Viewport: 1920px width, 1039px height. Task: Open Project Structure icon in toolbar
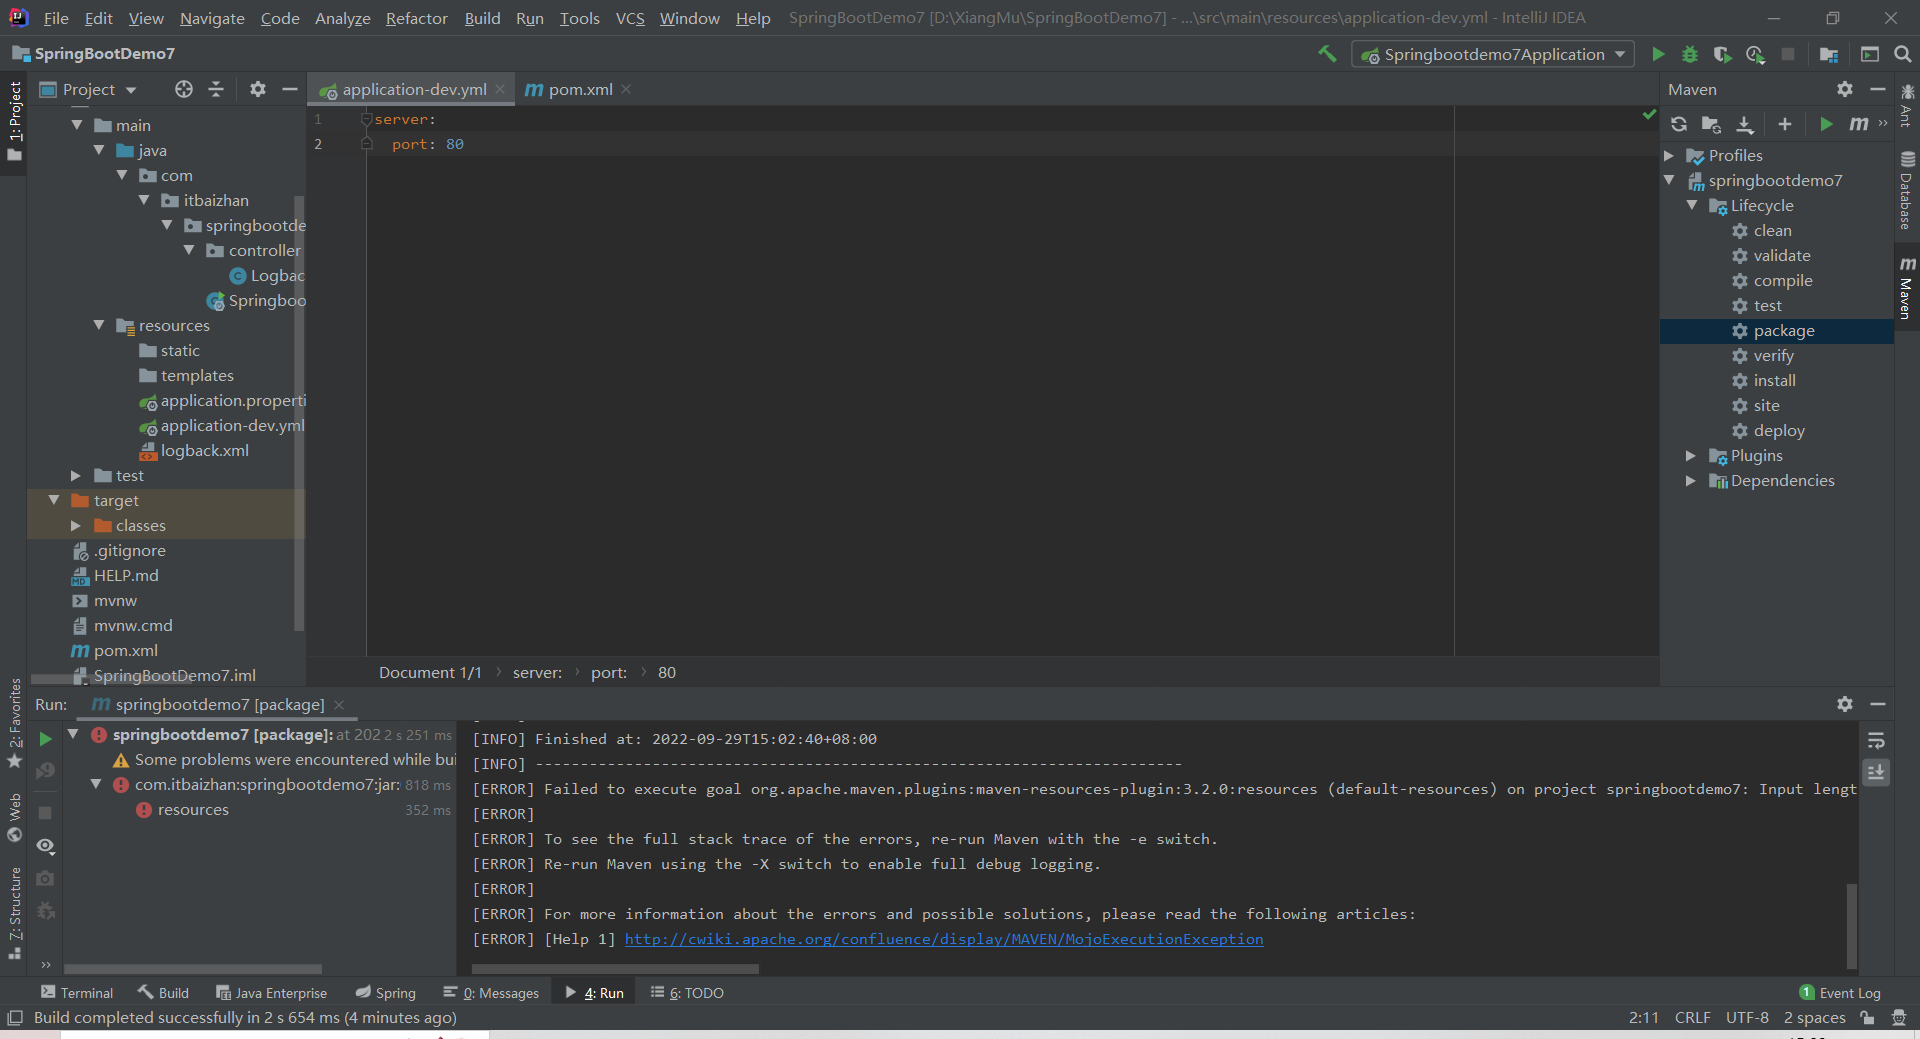pyautogui.click(x=1829, y=54)
